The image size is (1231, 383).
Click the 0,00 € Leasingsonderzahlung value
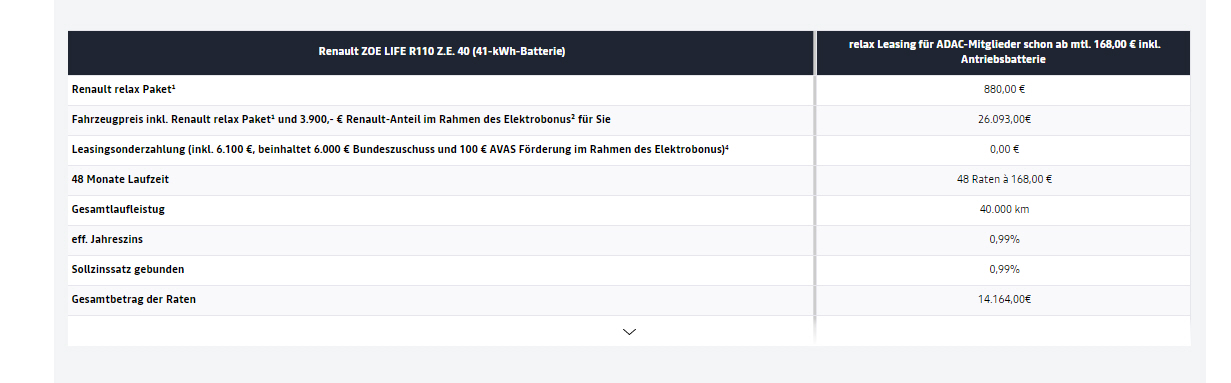tap(1004, 149)
